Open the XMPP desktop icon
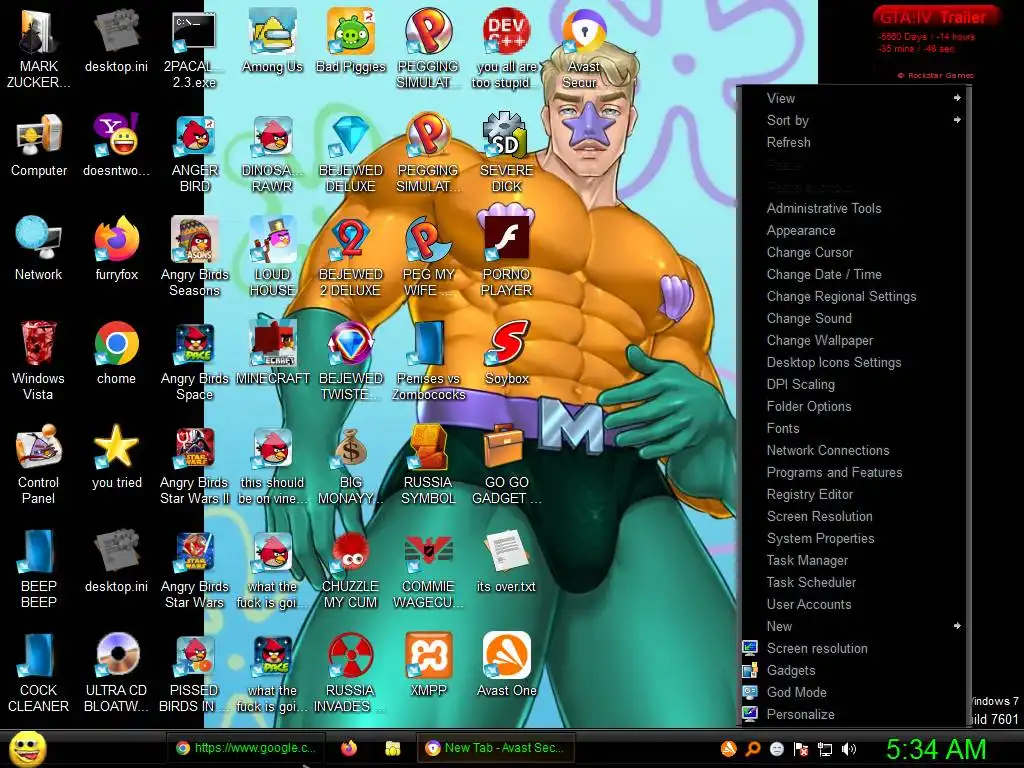The height and width of the screenshot is (768, 1024). point(428,665)
